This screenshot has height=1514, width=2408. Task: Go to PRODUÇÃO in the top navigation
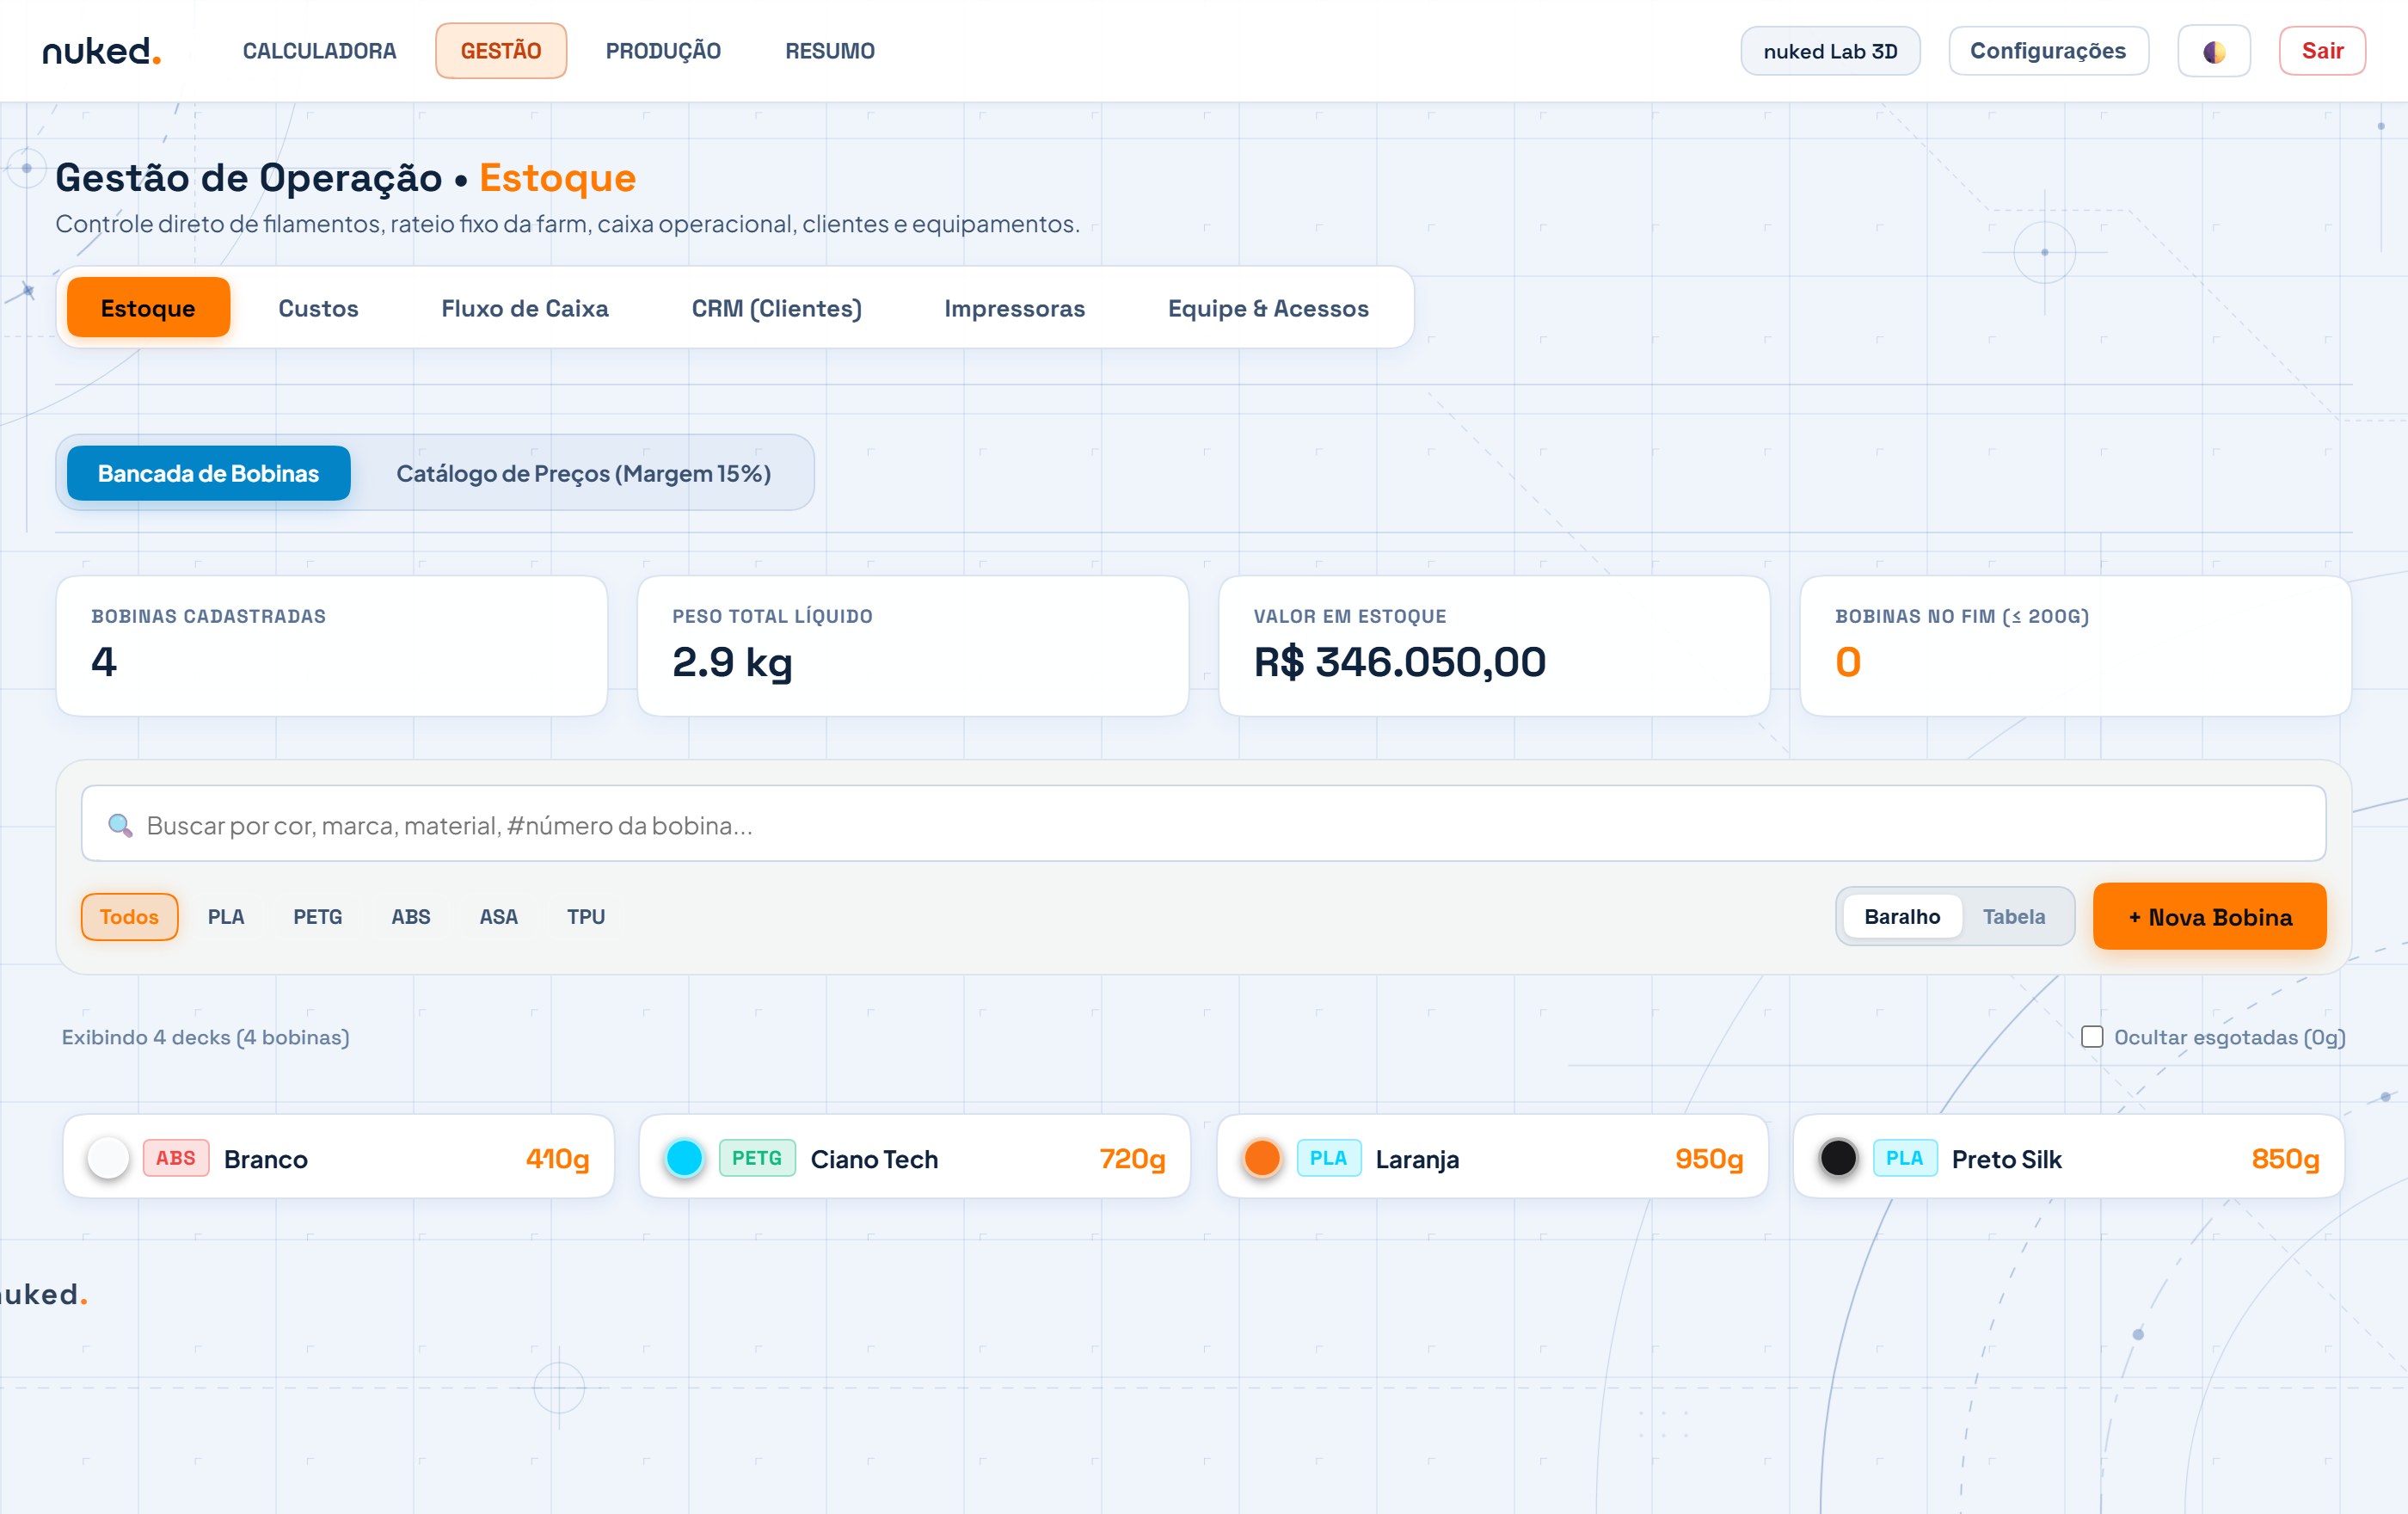coord(663,51)
